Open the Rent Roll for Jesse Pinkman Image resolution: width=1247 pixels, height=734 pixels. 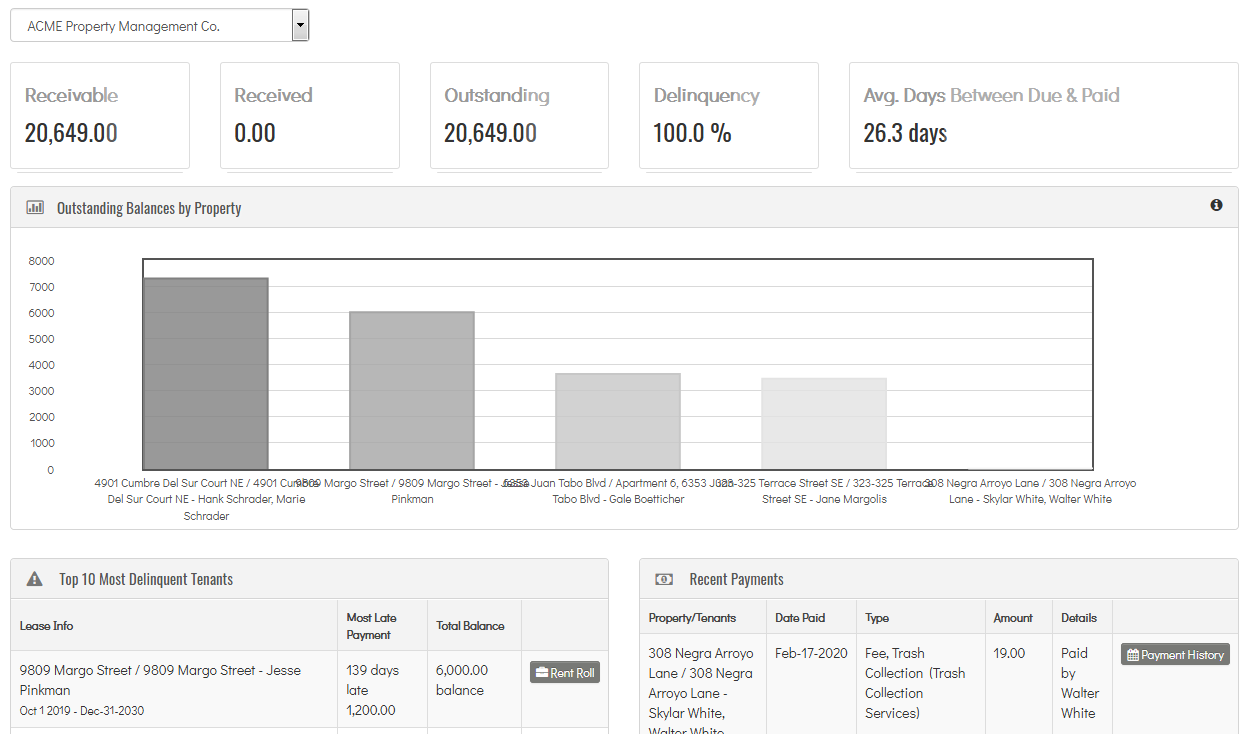click(565, 673)
